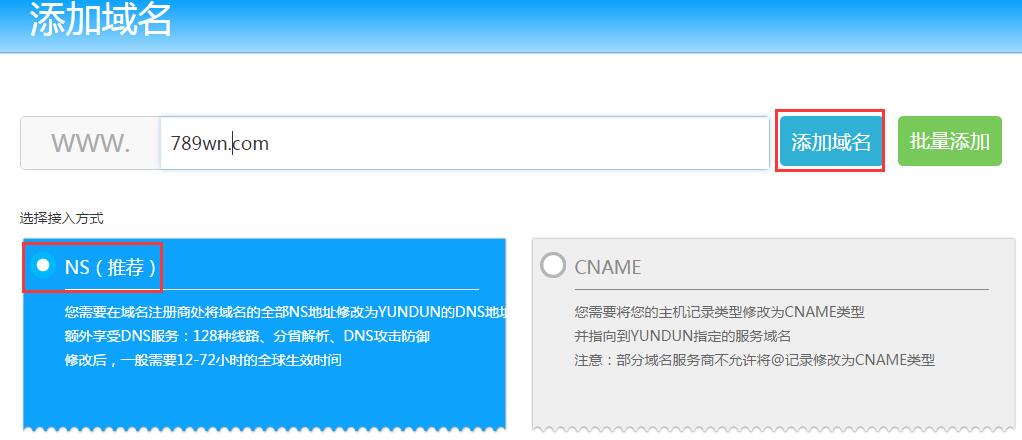
Task: Select the NS（推荐） radio button
Action: [x=43, y=266]
